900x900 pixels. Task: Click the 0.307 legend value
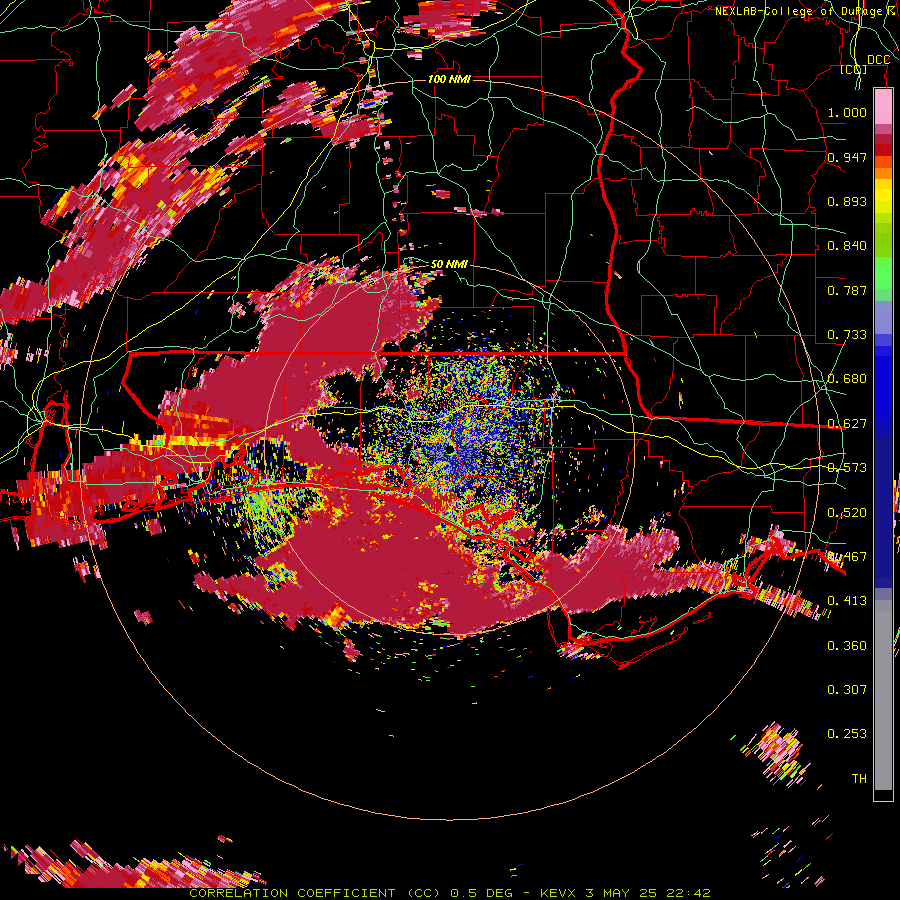tap(847, 690)
